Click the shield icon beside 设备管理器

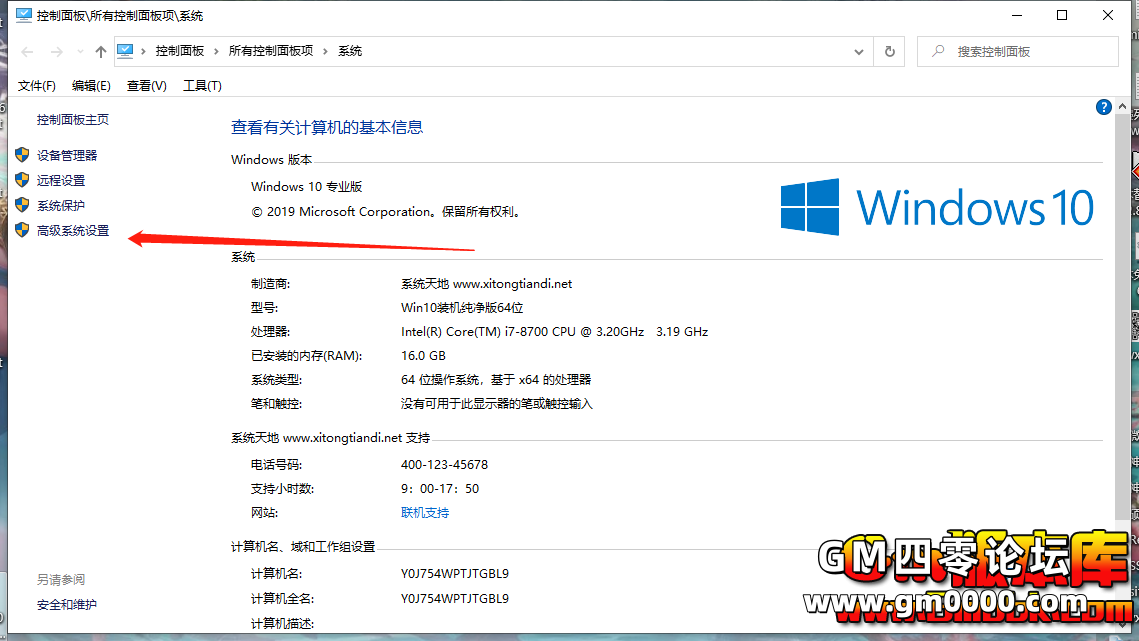(22, 155)
